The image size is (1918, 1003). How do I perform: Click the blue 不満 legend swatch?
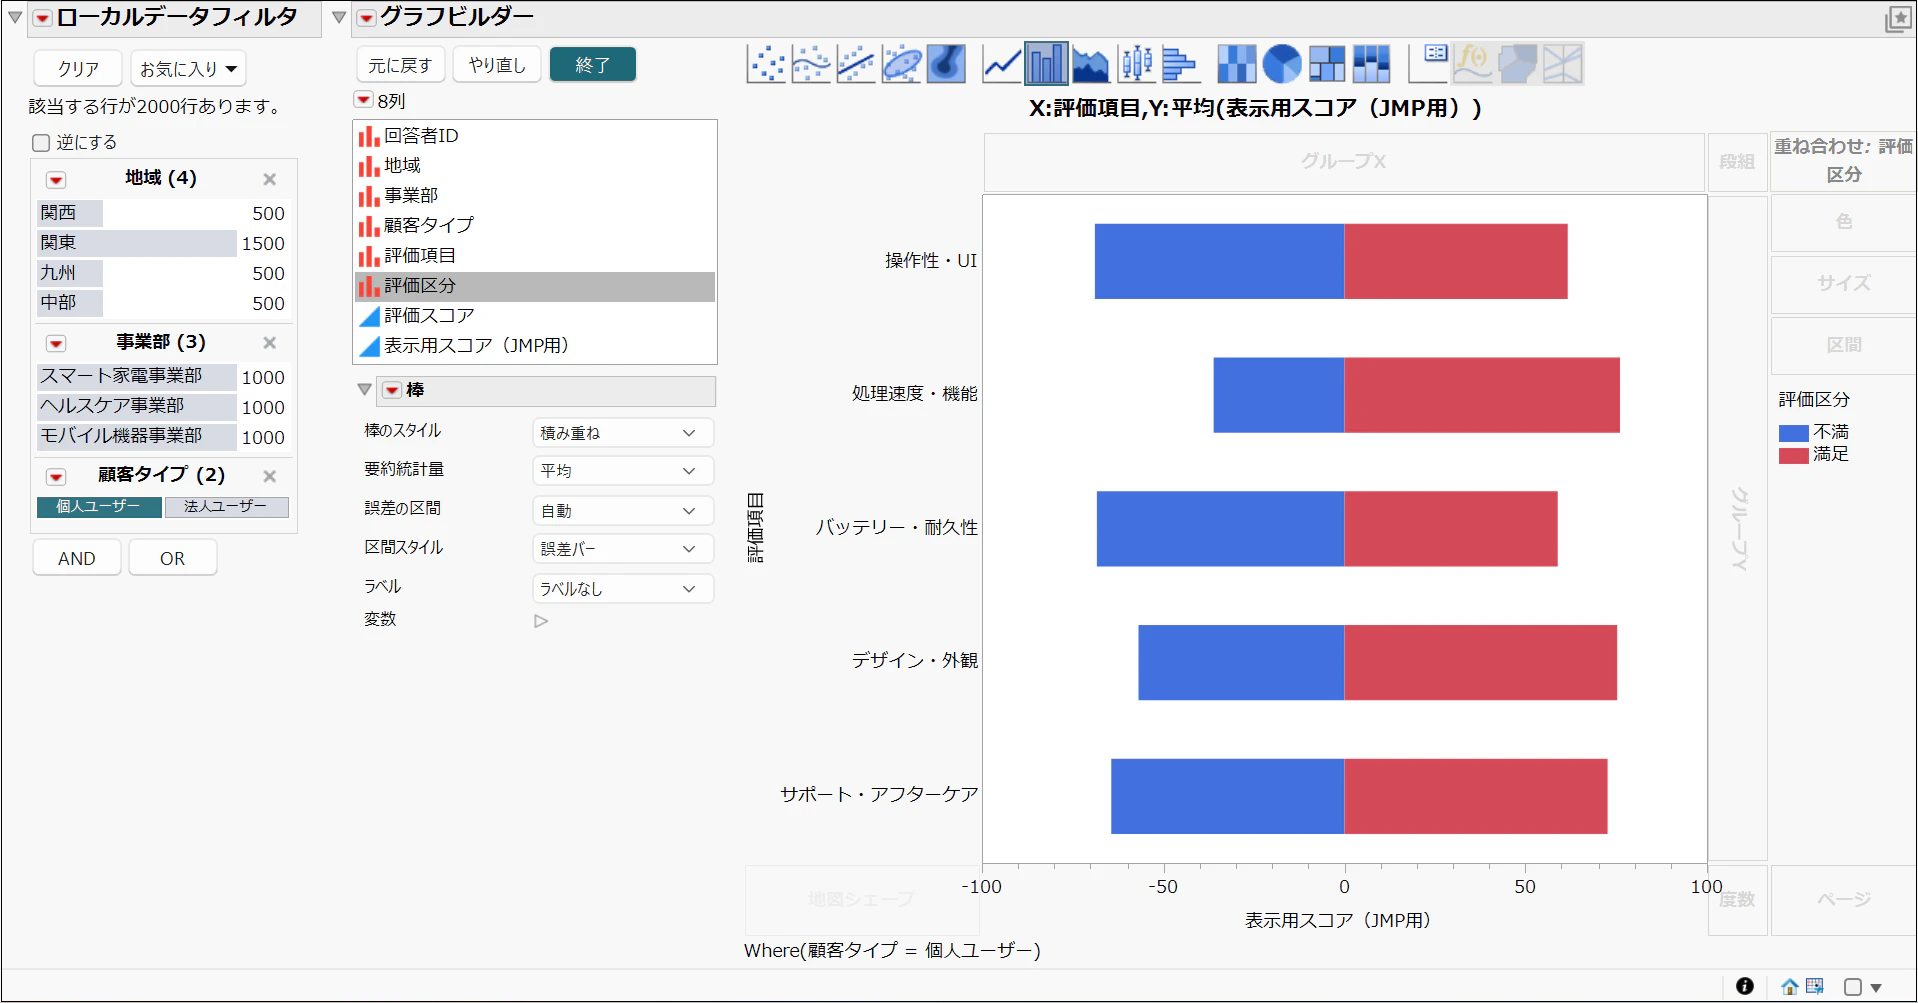pos(1794,433)
